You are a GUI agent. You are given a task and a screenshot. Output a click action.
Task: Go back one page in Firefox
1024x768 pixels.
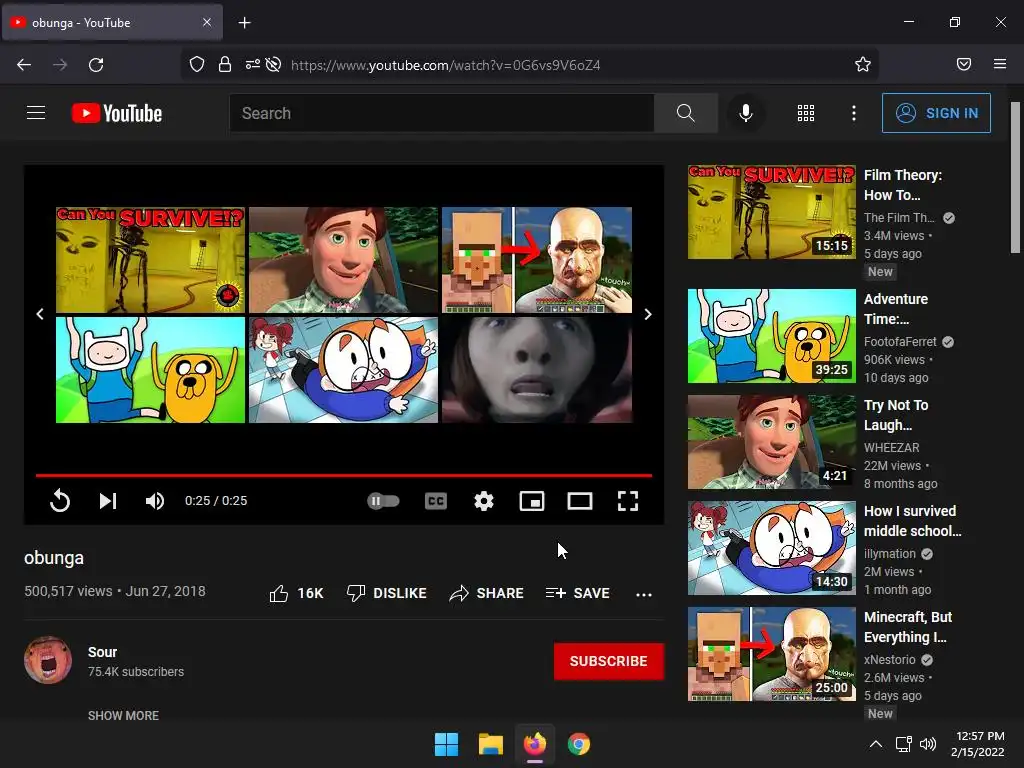pos(24,65)
